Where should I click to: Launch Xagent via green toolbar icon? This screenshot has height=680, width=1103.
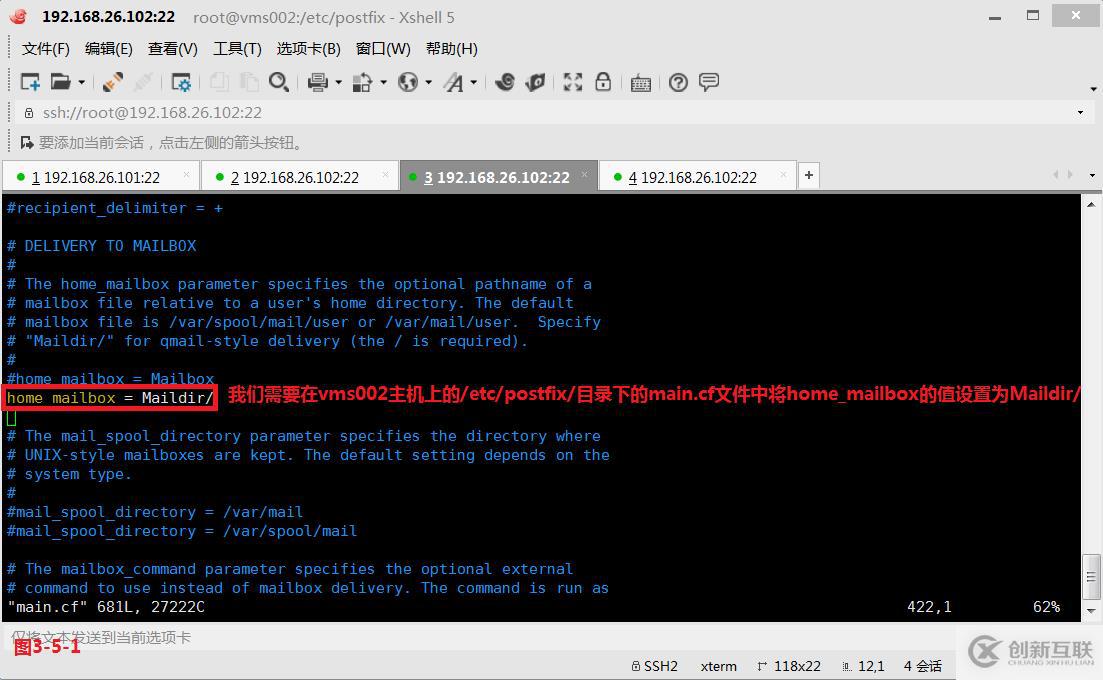coord(535,82)
